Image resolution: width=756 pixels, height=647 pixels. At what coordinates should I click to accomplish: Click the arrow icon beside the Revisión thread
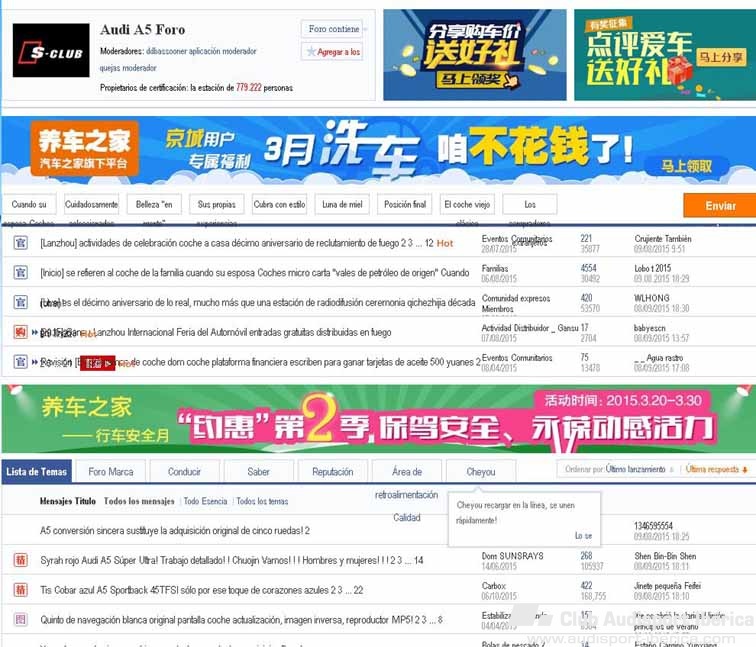[x=35, y=362]
